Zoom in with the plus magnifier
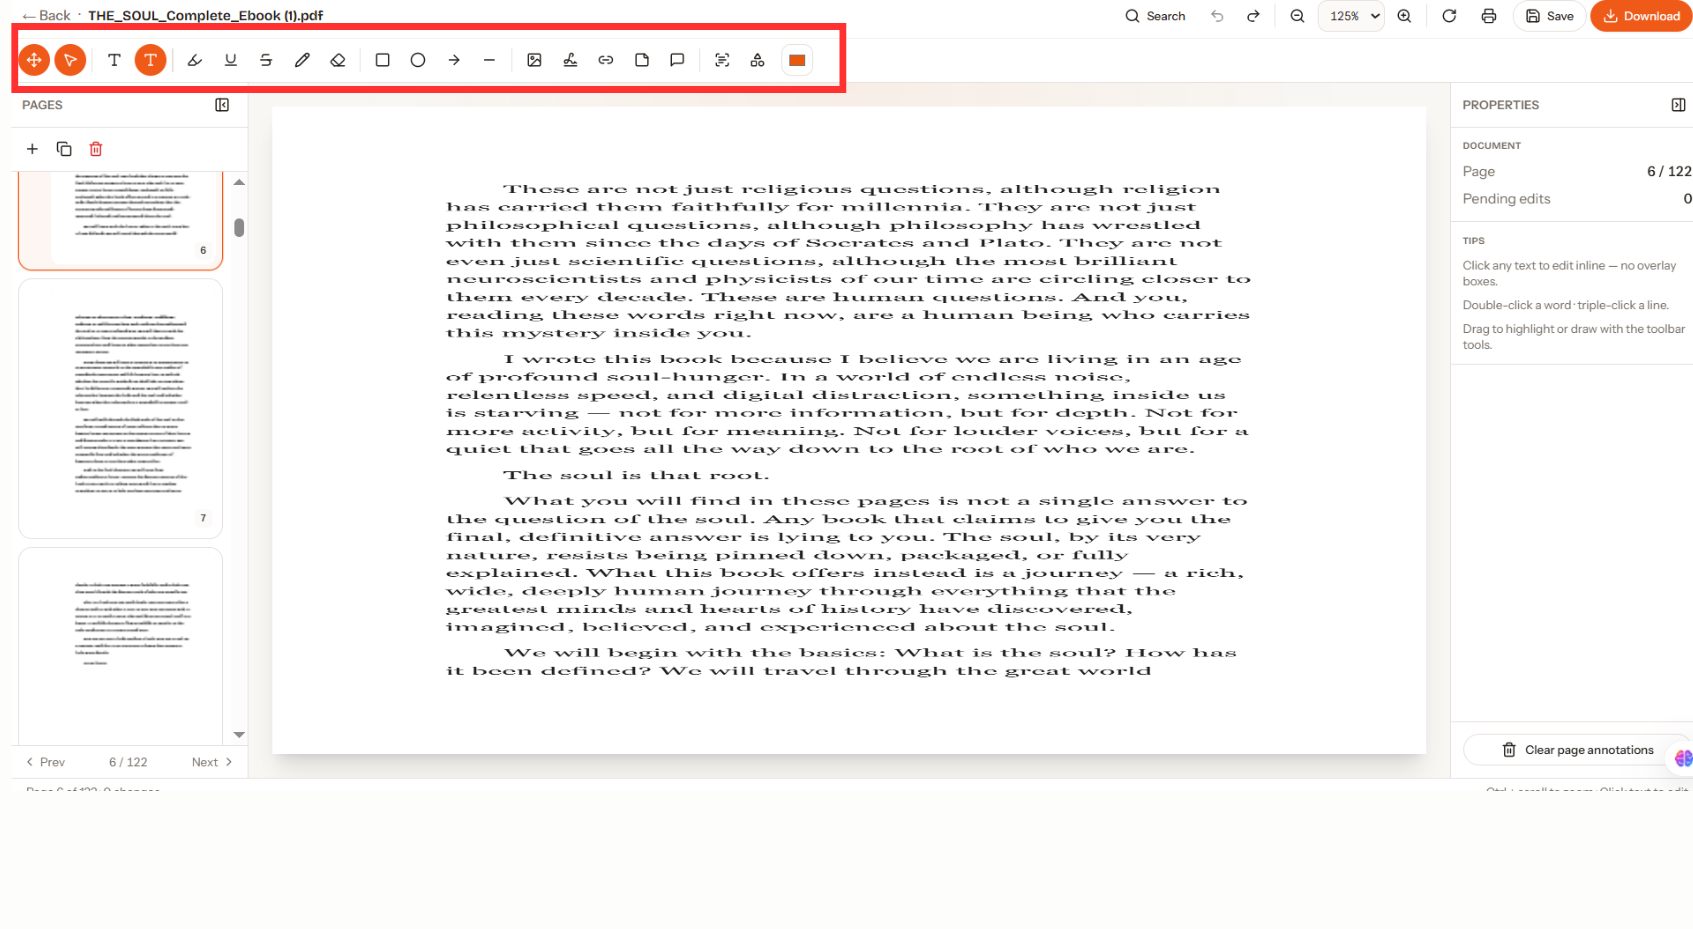Image resolution: width=1693 pixels, height=929 pixels. (1404, 16)
